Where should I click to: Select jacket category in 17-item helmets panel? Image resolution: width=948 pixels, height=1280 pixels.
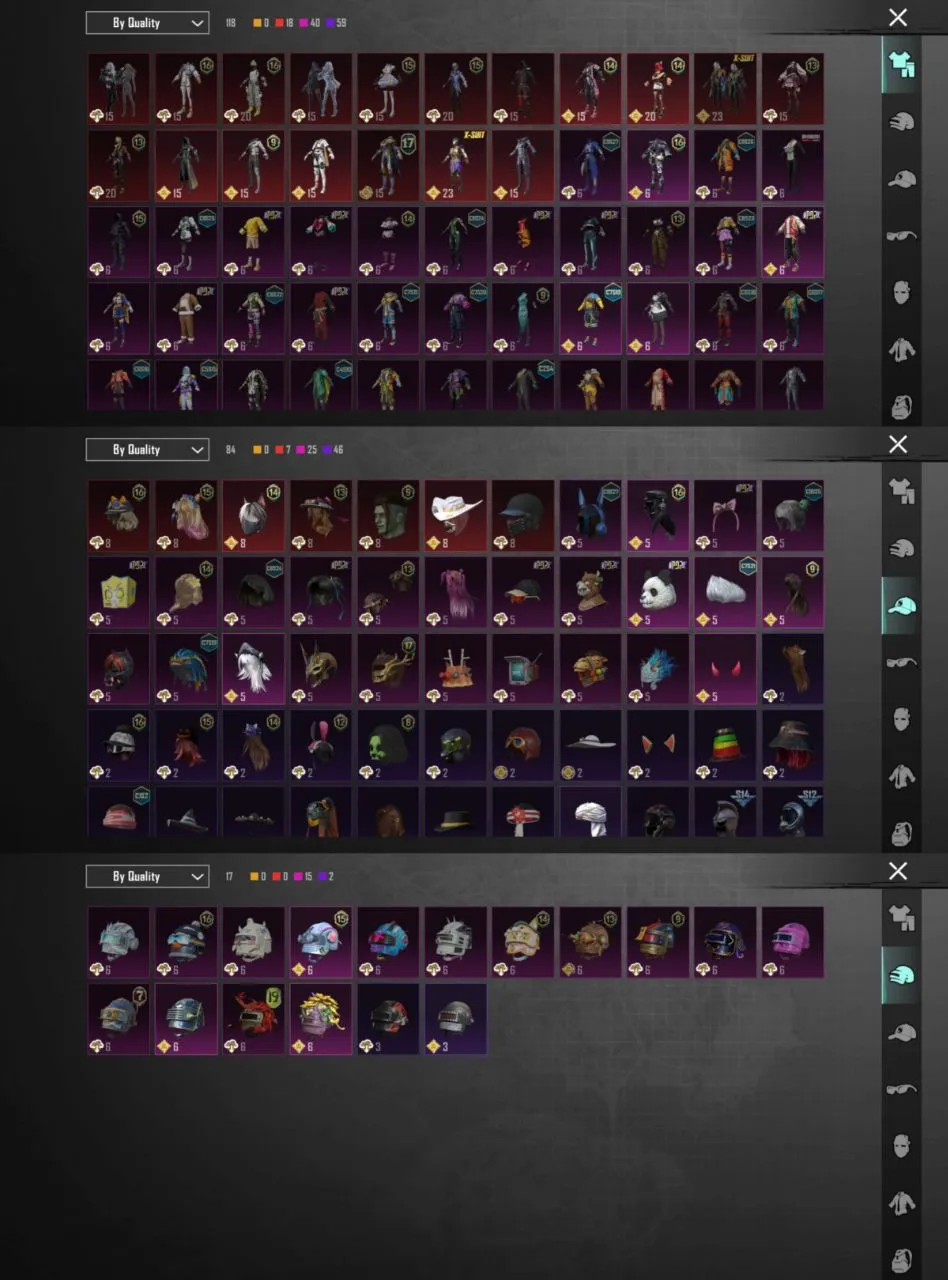pyautogui.click(x=901, y=1203)
